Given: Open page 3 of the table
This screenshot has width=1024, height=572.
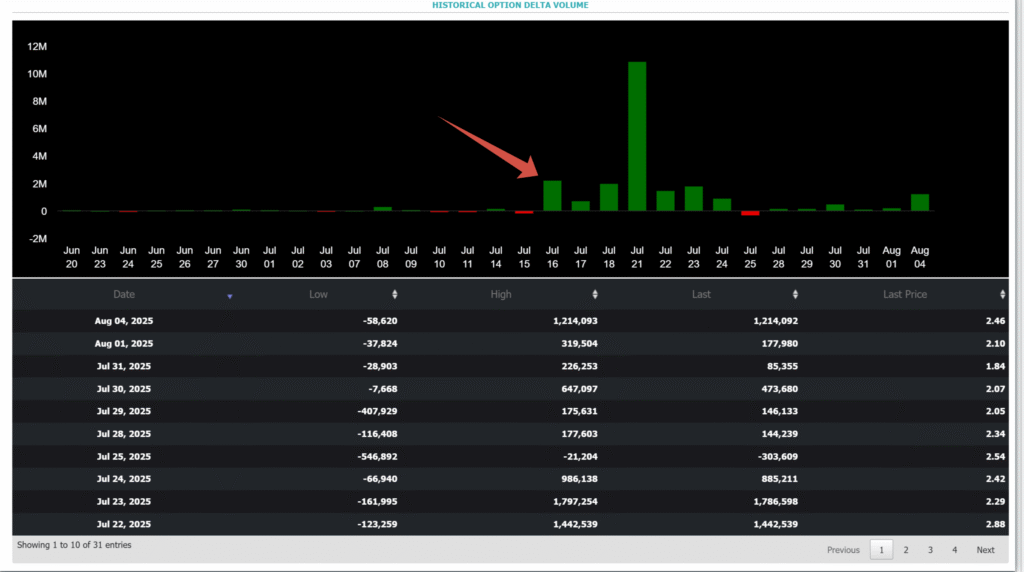Looking at the screenshot, I should point(930,550).
